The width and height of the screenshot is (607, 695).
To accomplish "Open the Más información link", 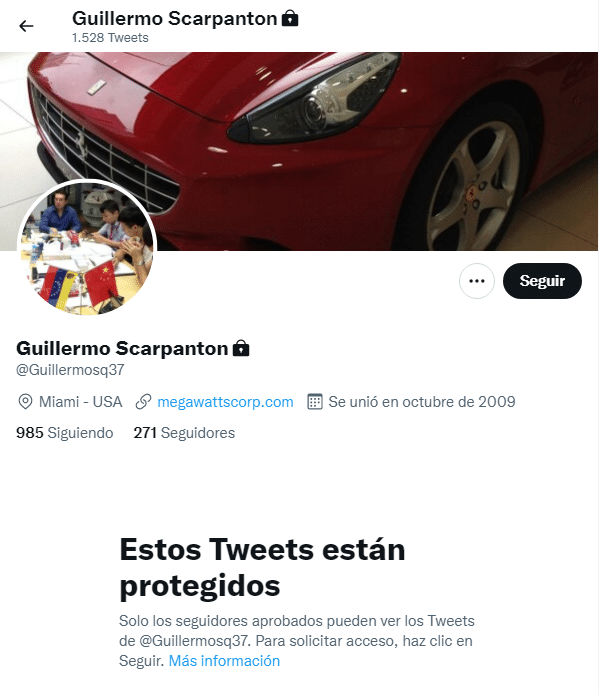I will (224, 661).
